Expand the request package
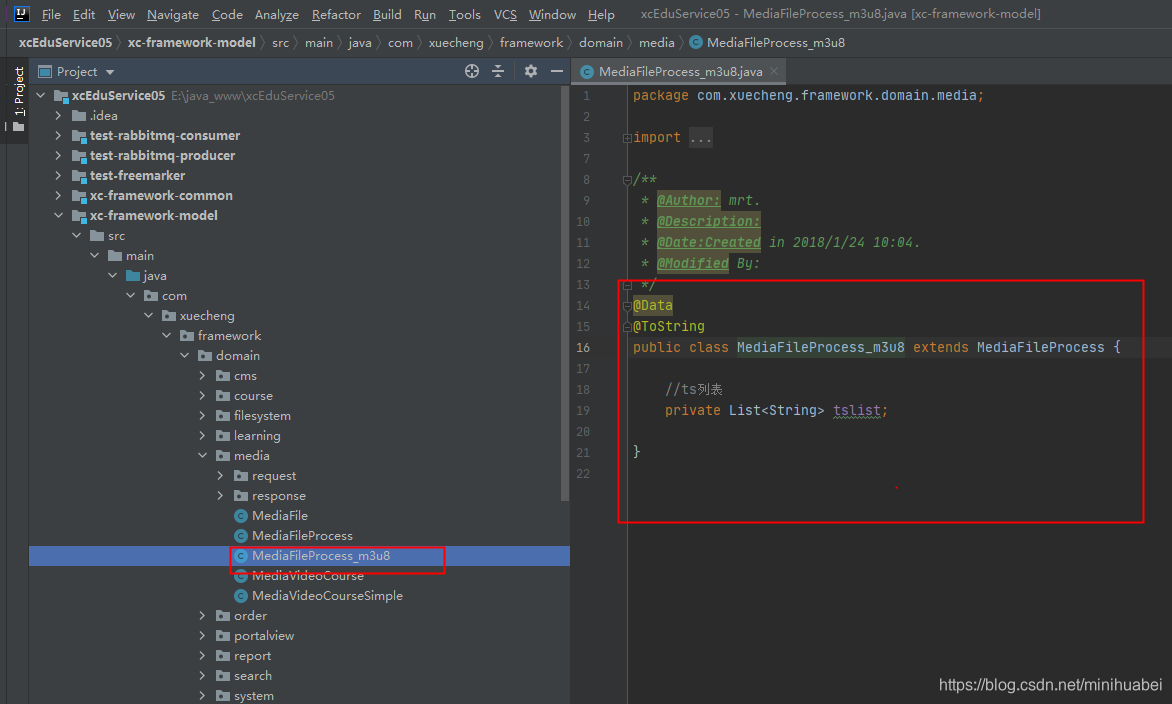Screen dimensions: 1172x704 pyautogui.click(x=220, y=475)
